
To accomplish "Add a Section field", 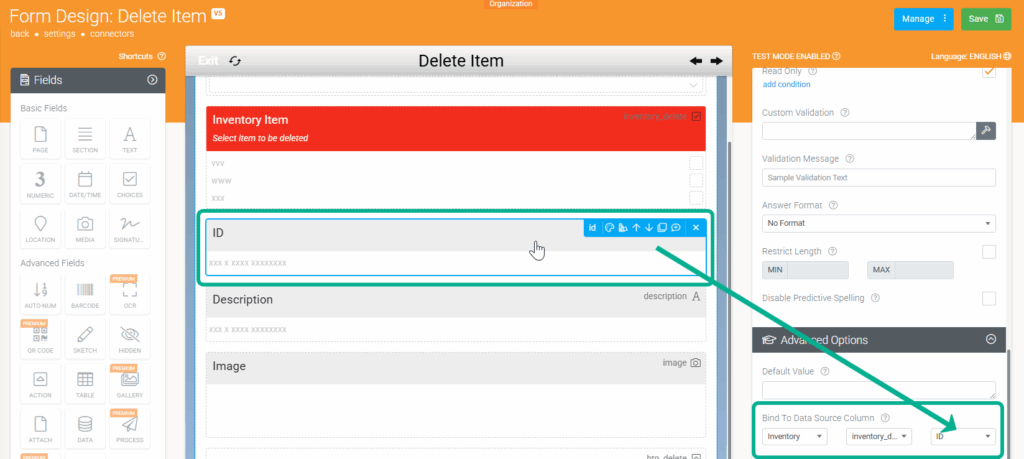I will pos(85,140).
